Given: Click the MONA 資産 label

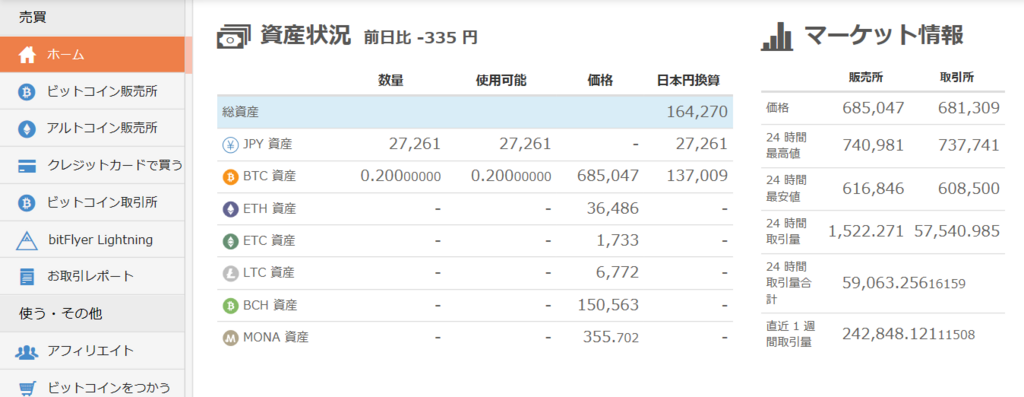Looking at the screenshot, I should coord(276,338).
